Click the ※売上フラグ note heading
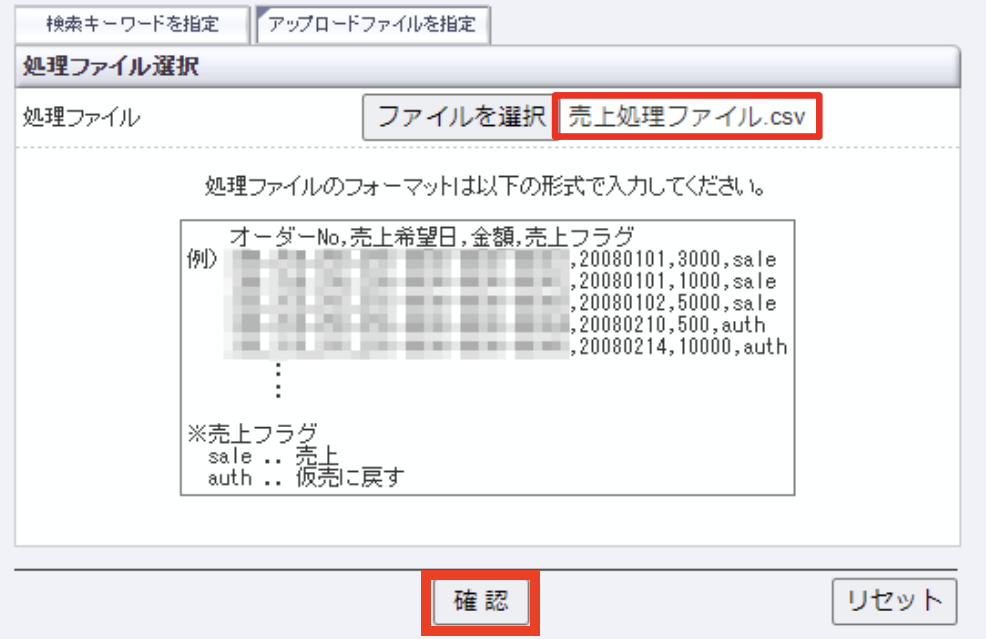Screen dimensions: 986x639 pos(252,433)
